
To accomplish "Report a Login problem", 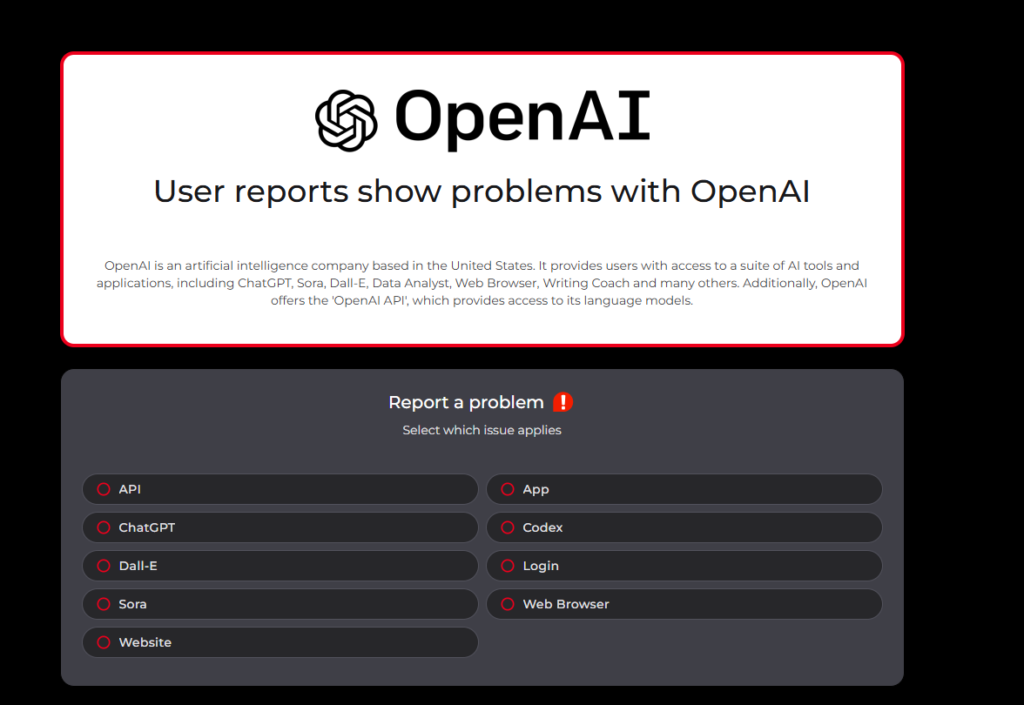I will [x=507, y=566].
